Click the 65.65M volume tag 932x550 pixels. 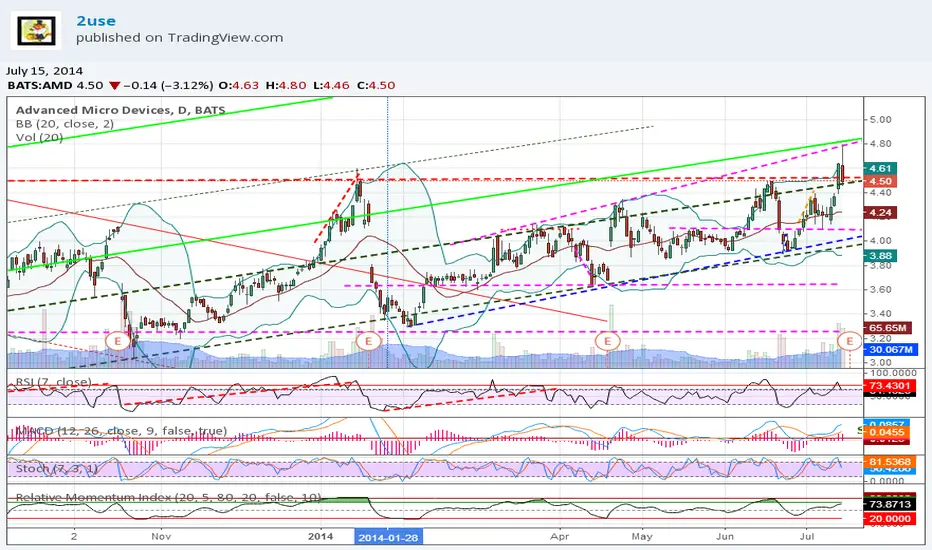pyautogui.click(x=887, y=328)
